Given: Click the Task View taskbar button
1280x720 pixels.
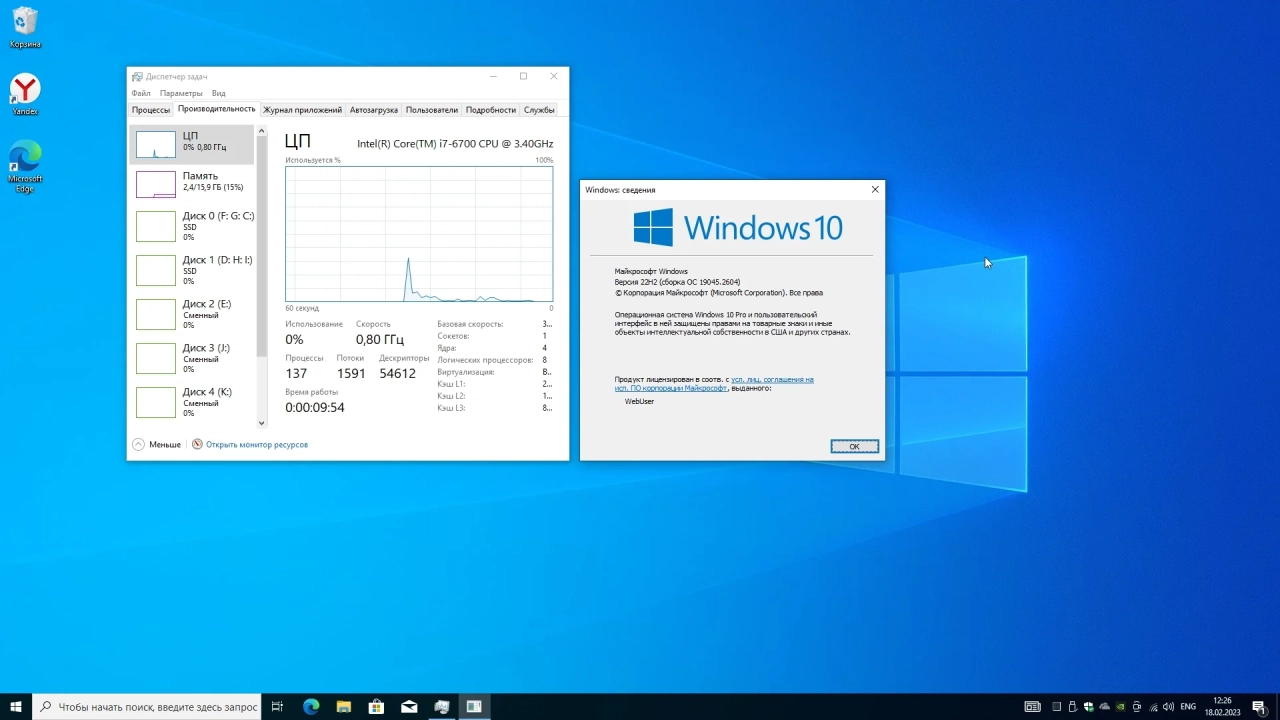Looking at the screenshot, I should point(277,707).
